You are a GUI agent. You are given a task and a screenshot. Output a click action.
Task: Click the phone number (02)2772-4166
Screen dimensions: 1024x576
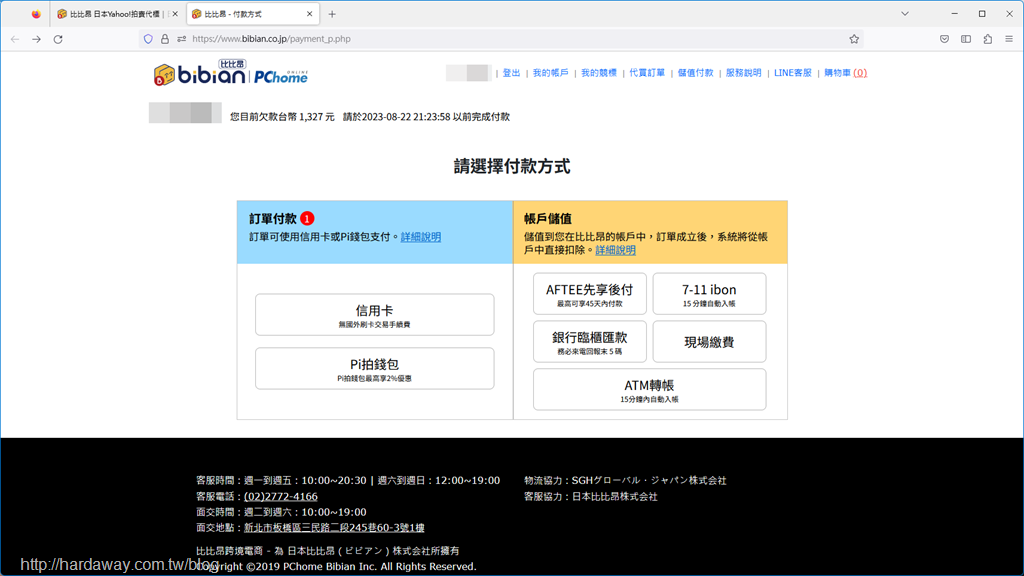click(x=281, y=496)
